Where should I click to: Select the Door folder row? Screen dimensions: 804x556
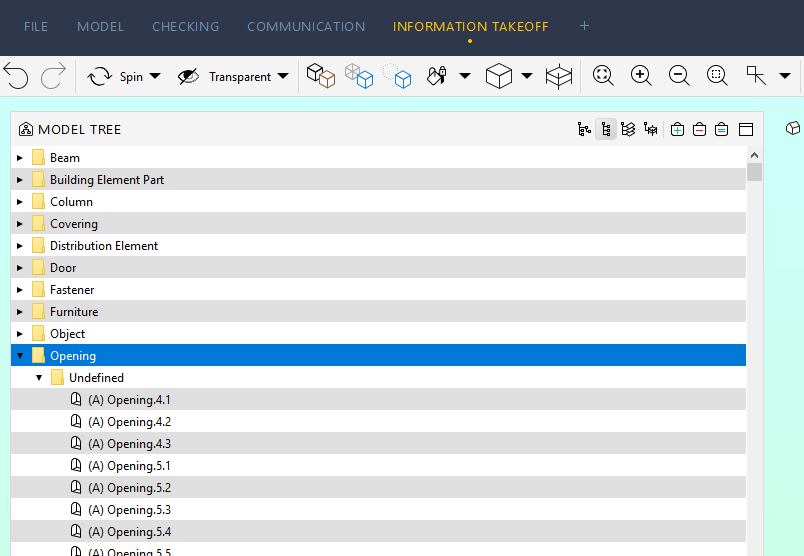[378, 268]
